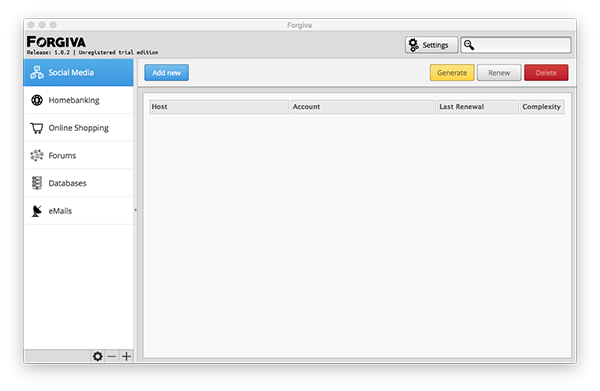Viewport: 600px width, 391px height.
Task: Sort by Last Renewal column header
Action: 478,107
